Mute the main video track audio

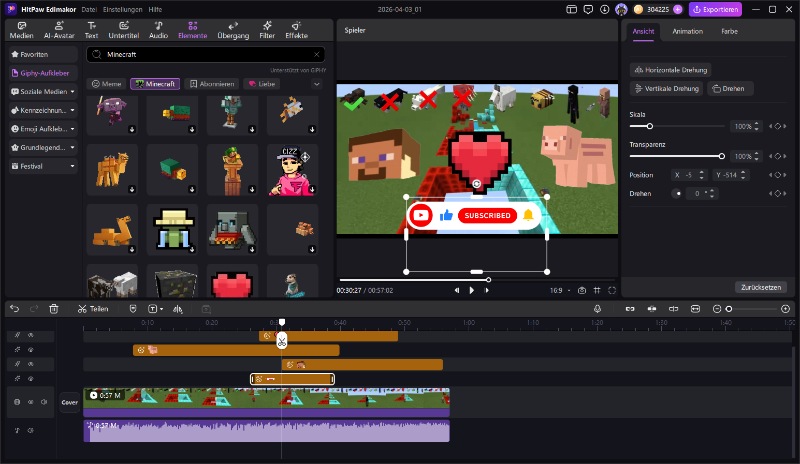(x=44, y=402)
